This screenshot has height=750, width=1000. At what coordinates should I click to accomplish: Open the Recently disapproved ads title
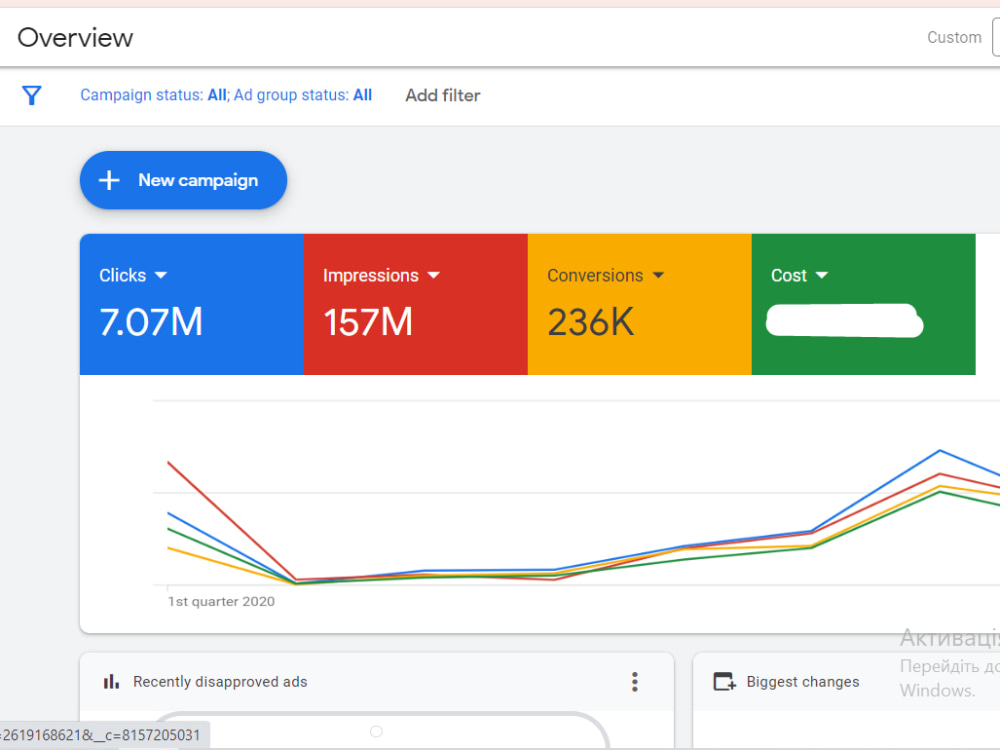pyautogui.click(x=220, y=682)
